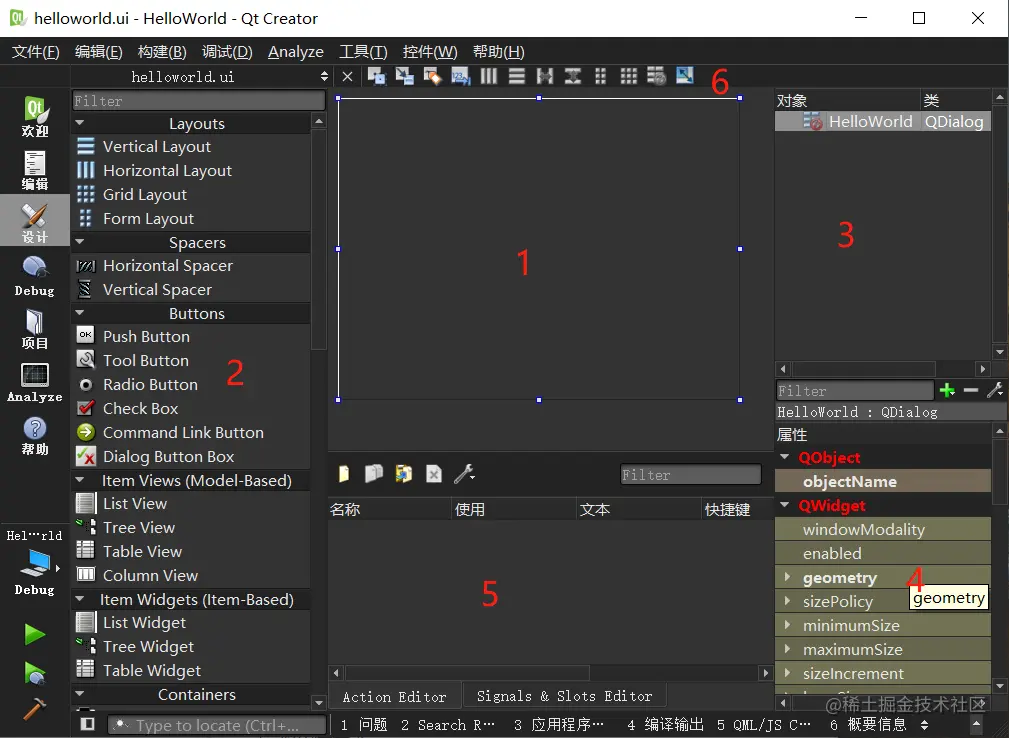Screen dimensions: 1009x738
Task: Click Copy action icon in Action Editor
Action: [x=374, y=474]
